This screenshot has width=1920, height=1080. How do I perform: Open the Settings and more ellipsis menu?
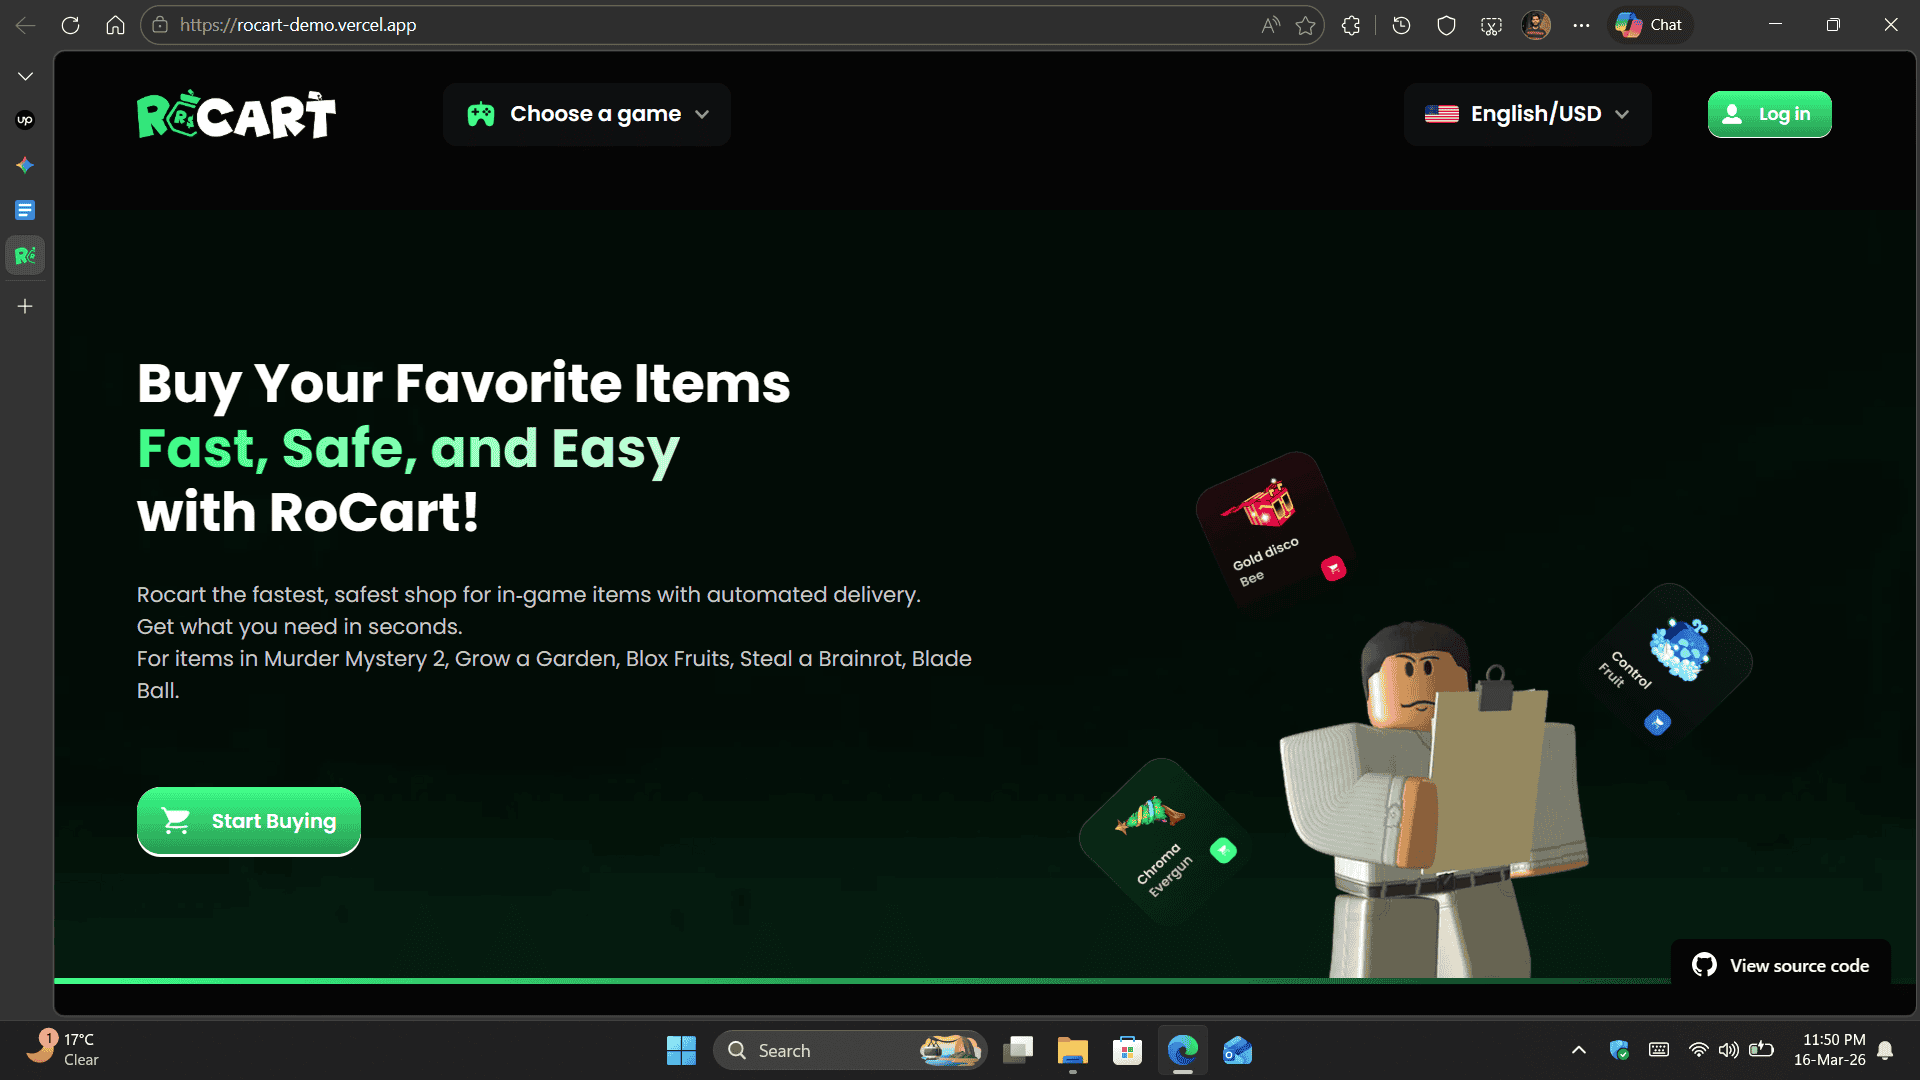click(1581, 25)
